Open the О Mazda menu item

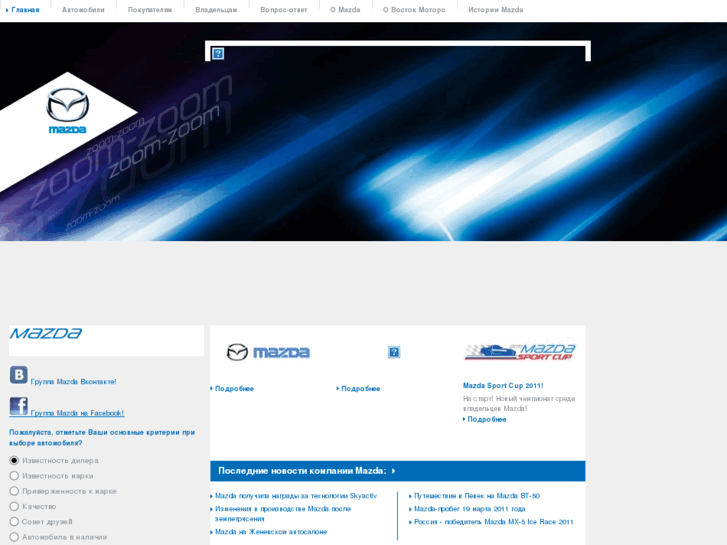click(x=345, y=10)
